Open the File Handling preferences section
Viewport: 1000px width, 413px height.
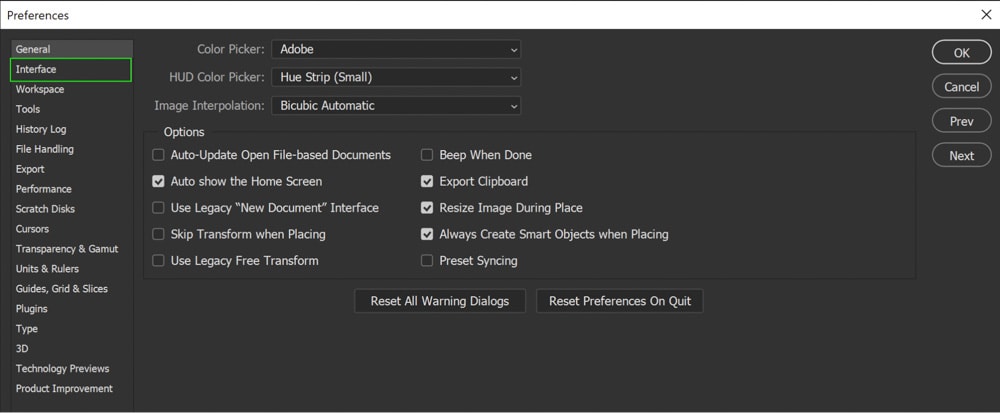tap(71, 149)
